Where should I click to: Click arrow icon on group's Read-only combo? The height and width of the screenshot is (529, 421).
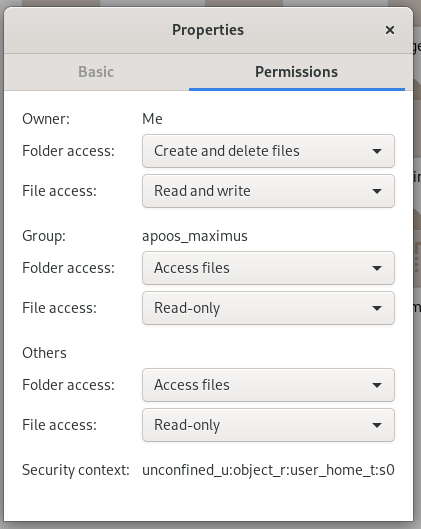pyautogui.click(x=377, y=308)
